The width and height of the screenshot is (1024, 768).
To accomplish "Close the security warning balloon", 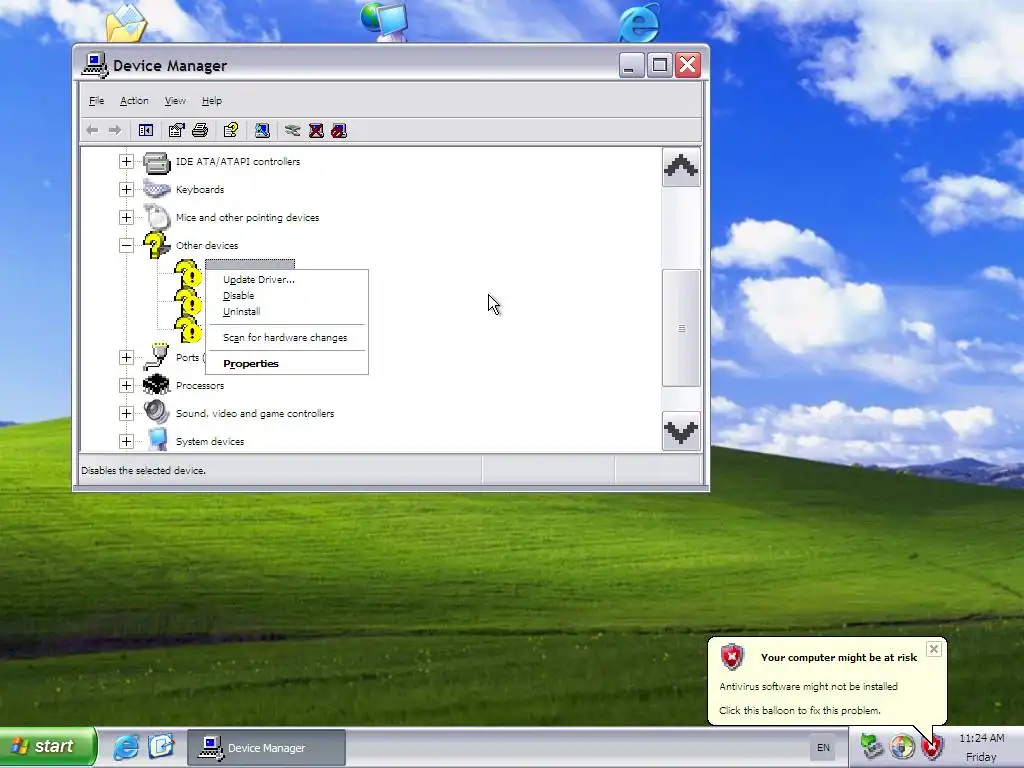I will pos(934,649).
